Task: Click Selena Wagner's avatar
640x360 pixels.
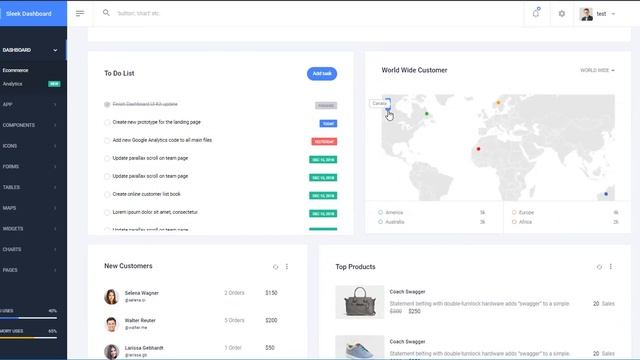Action: pyautogui.click(x=111, y=297)
